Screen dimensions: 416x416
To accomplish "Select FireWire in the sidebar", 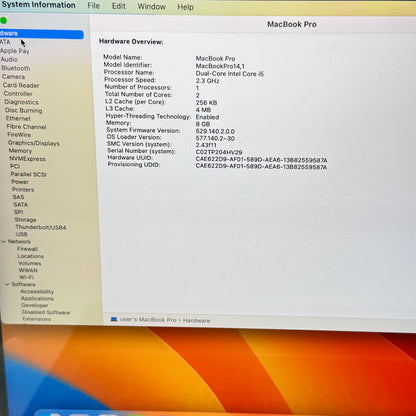I will point(19,135).
